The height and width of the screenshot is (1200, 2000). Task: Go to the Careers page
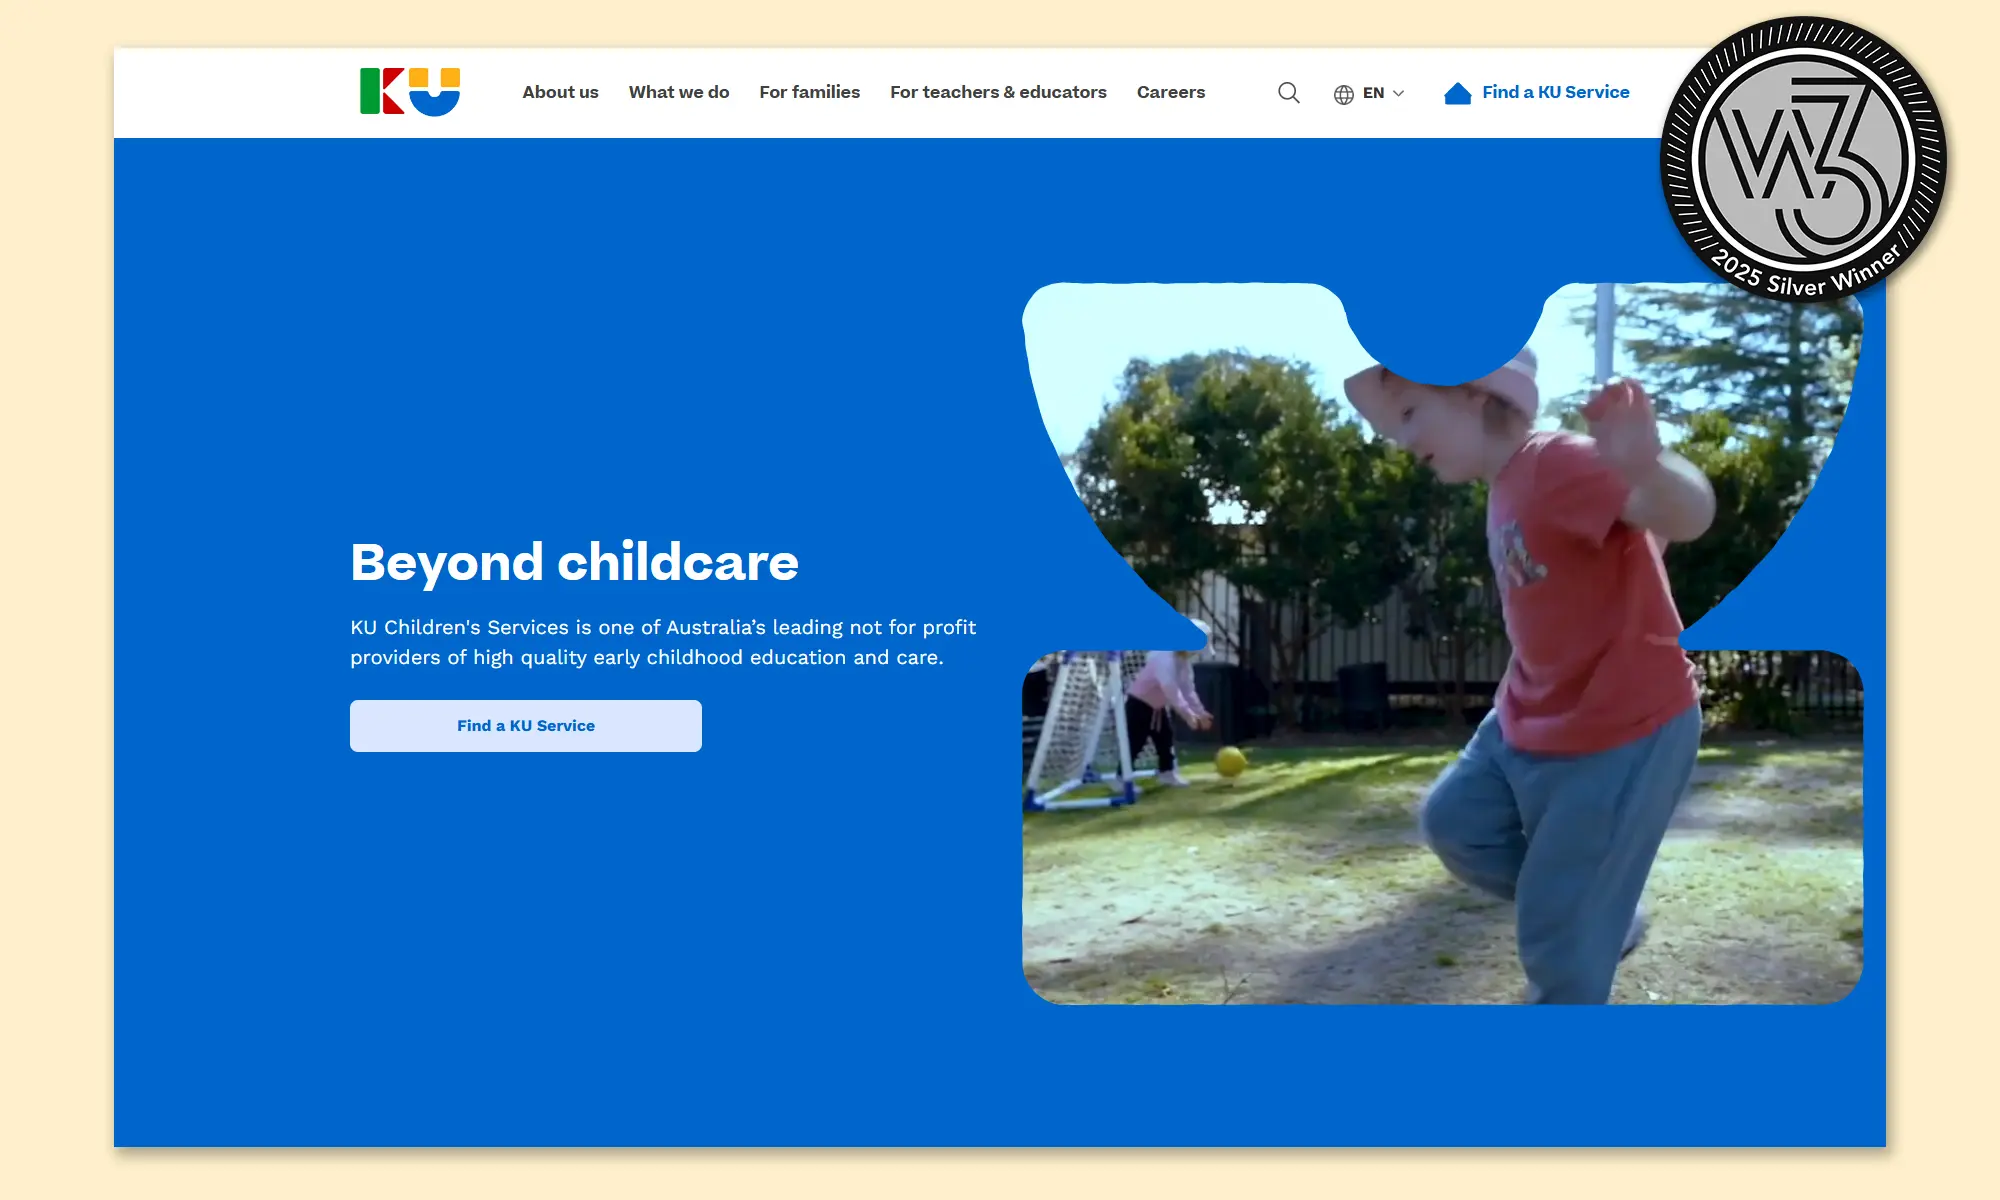pyautogui.click(x=1170, y=92)
